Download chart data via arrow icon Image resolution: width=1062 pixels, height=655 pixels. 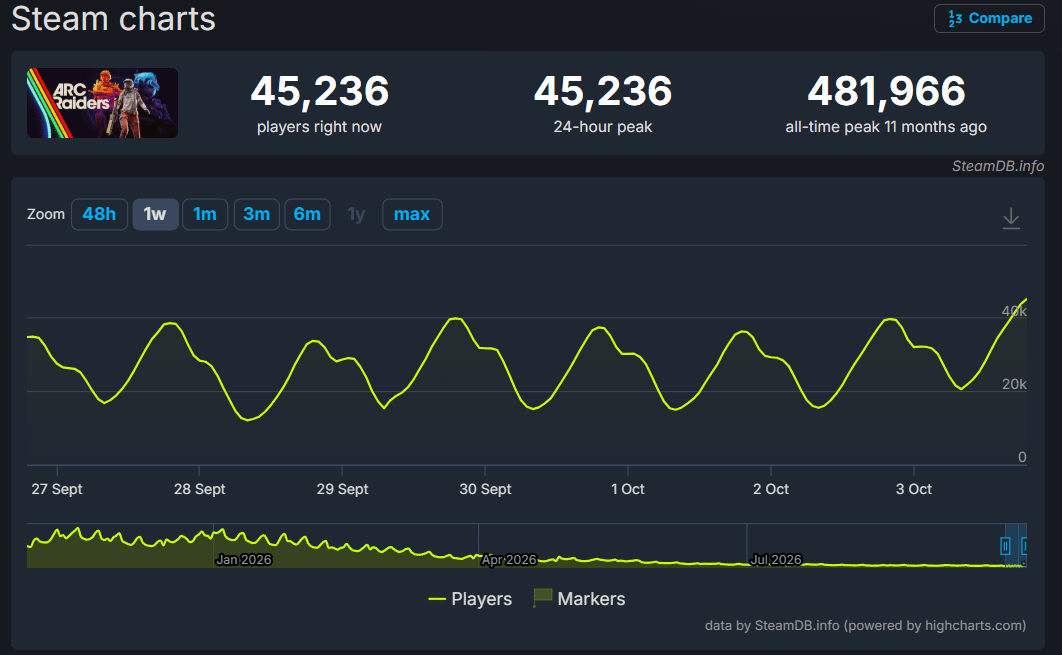click(1011, 218)
